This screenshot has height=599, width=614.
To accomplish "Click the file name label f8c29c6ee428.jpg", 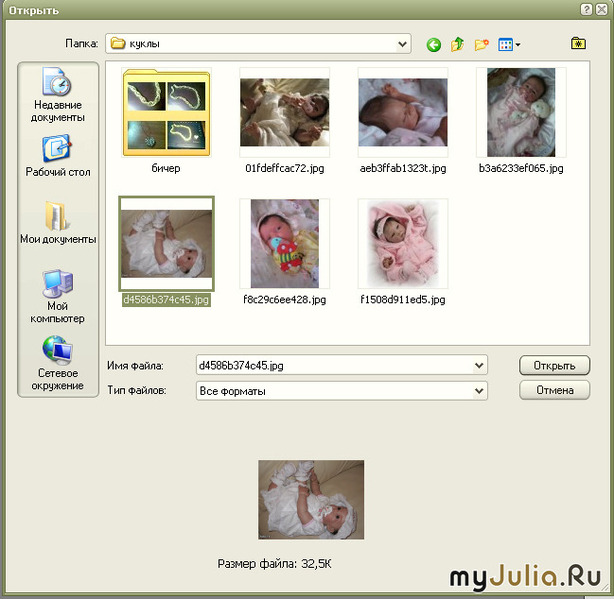I will 285,300.
